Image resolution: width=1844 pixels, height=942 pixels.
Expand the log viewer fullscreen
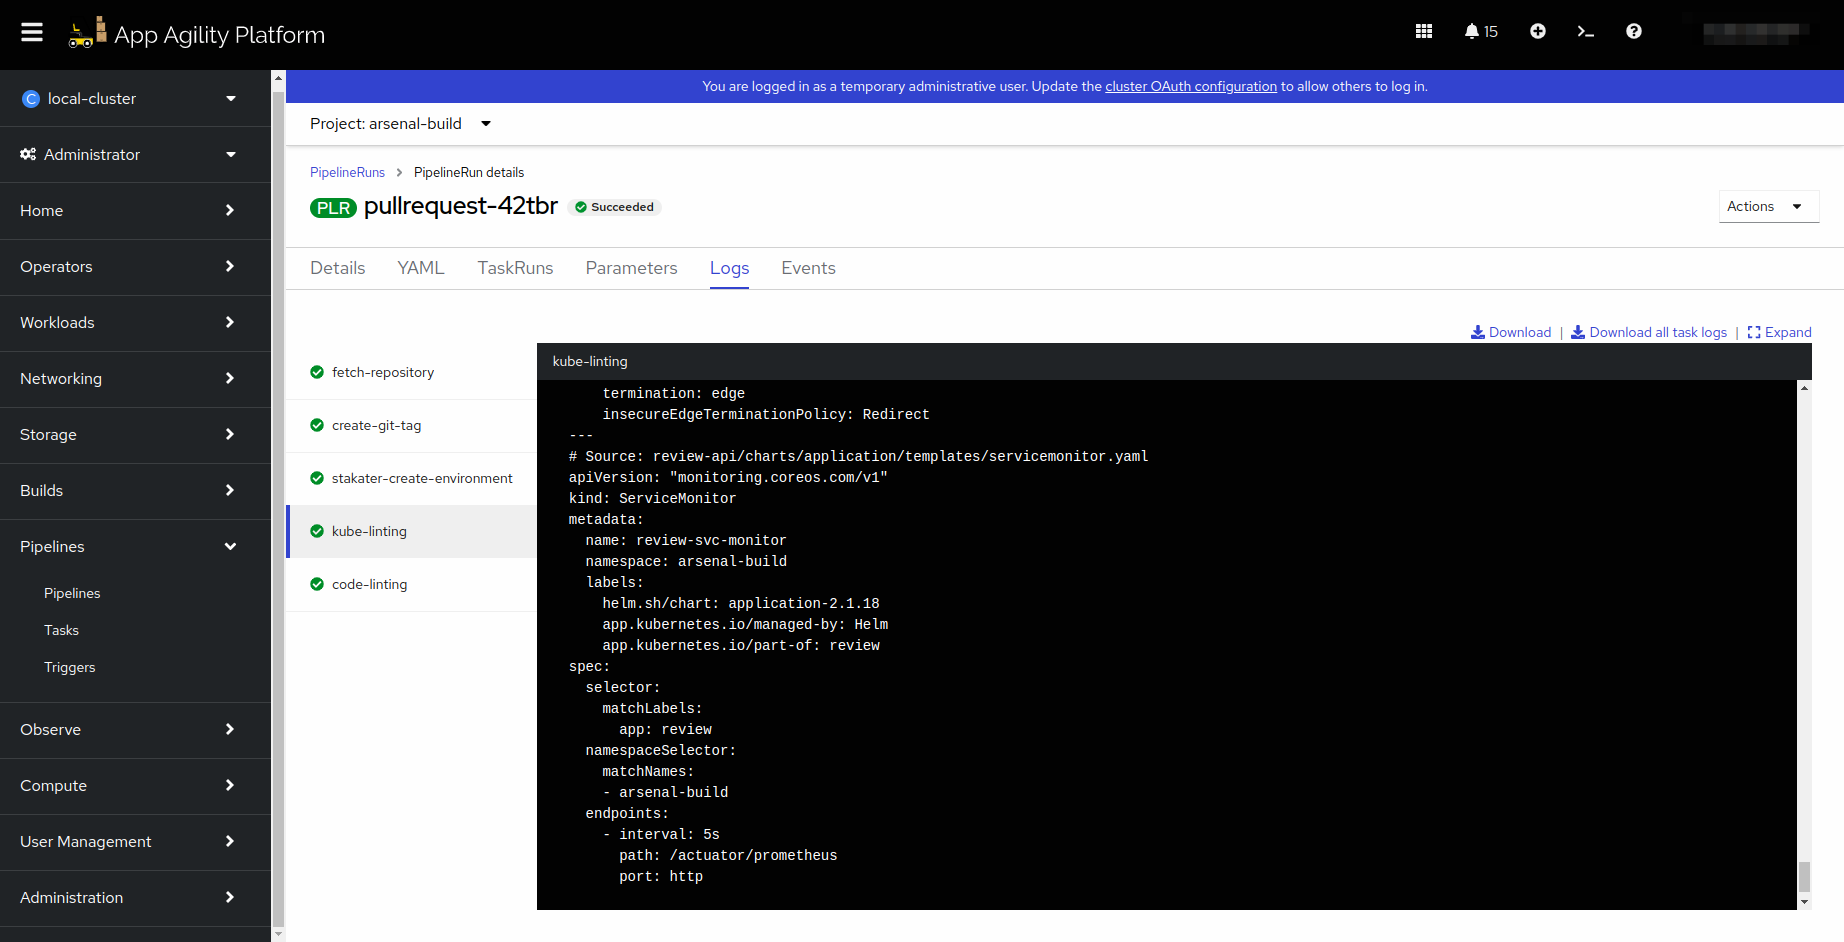[1779, 332]
